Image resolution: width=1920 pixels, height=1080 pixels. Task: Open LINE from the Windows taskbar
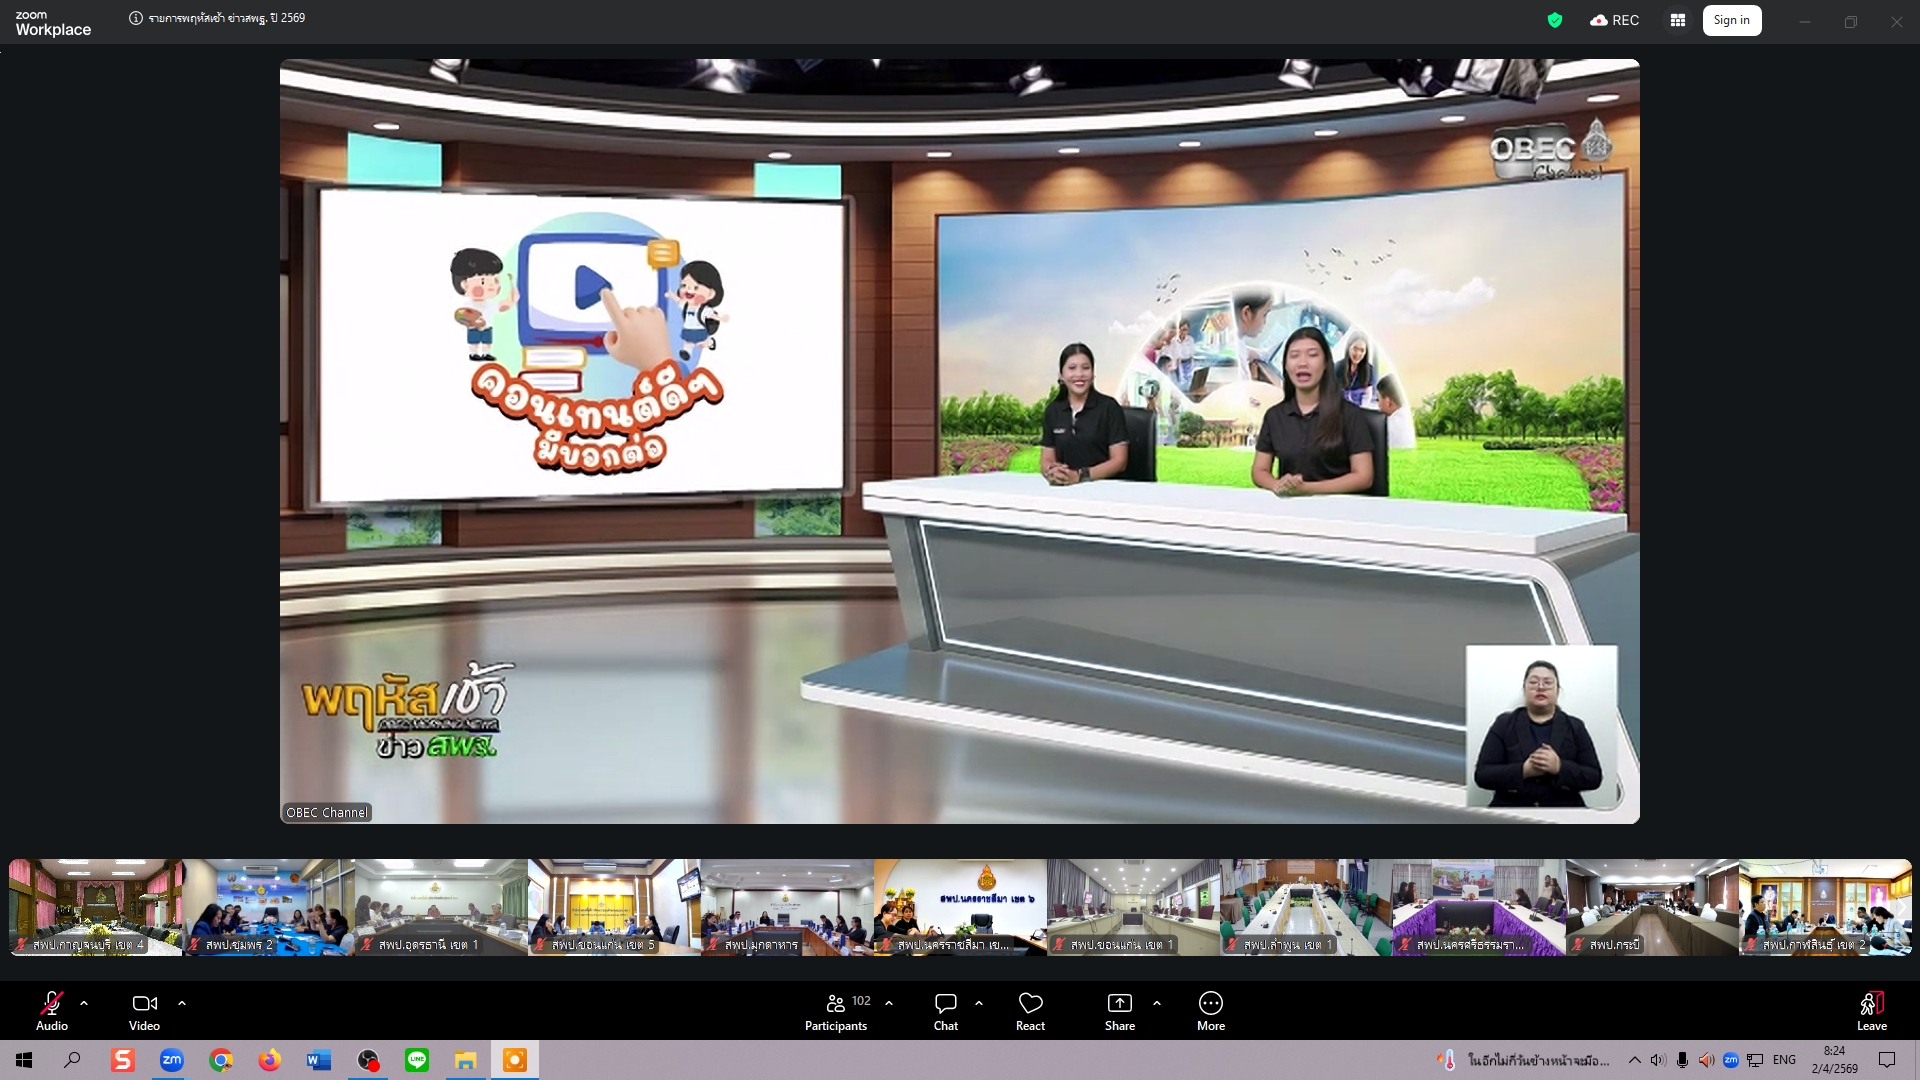pyautogui.click(x=417, y=1060)
